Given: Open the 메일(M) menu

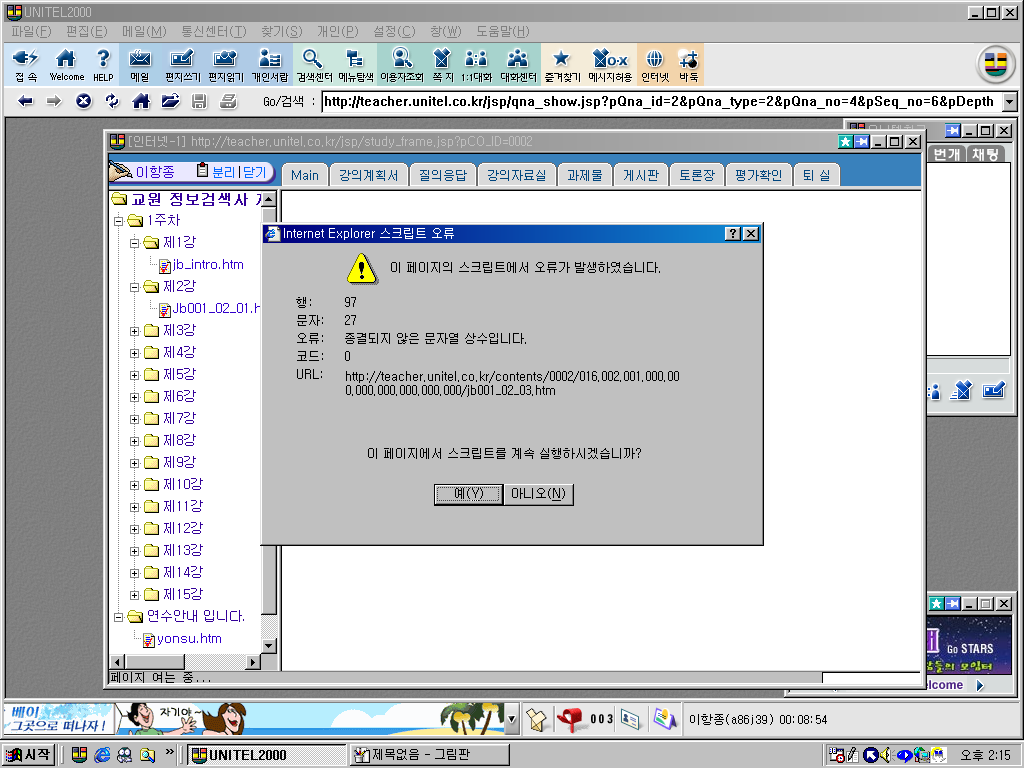Looking at the screenshot, I should pos(144,31).
